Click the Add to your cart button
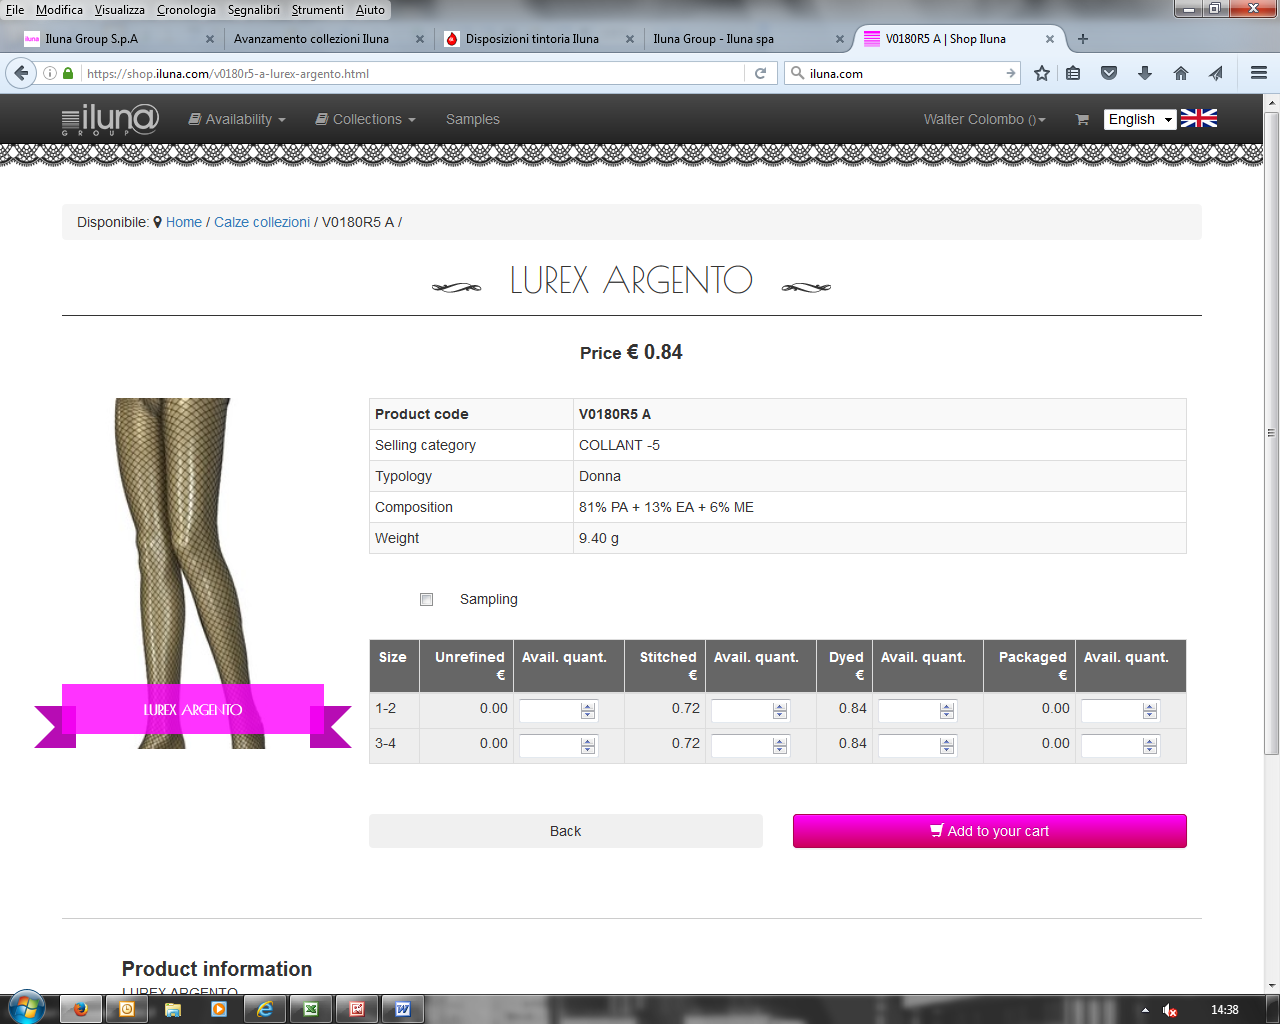Screen dimensions: 1280x1024 point(989,831)
